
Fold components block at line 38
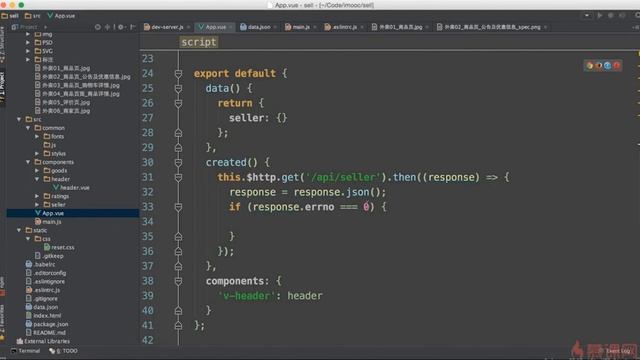pos(178,281)
